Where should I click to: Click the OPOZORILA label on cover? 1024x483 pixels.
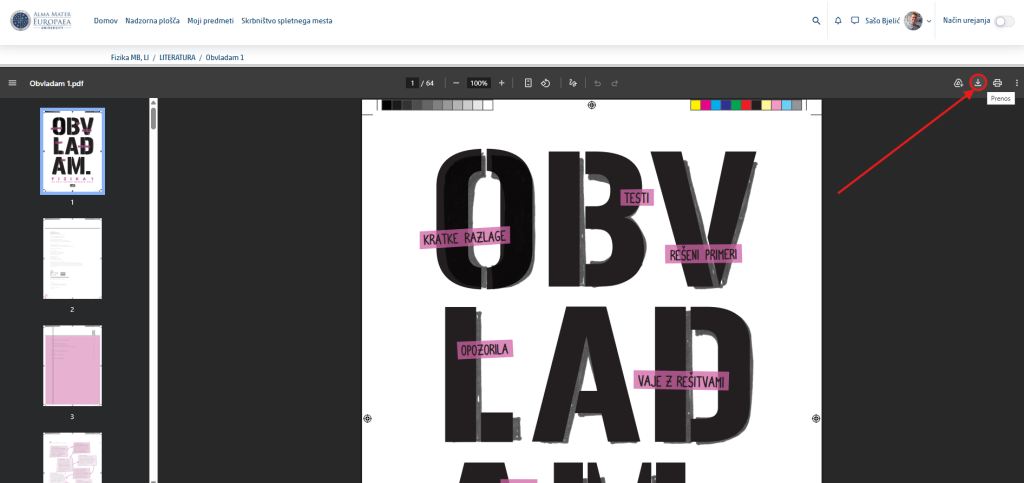click(485, 349)
